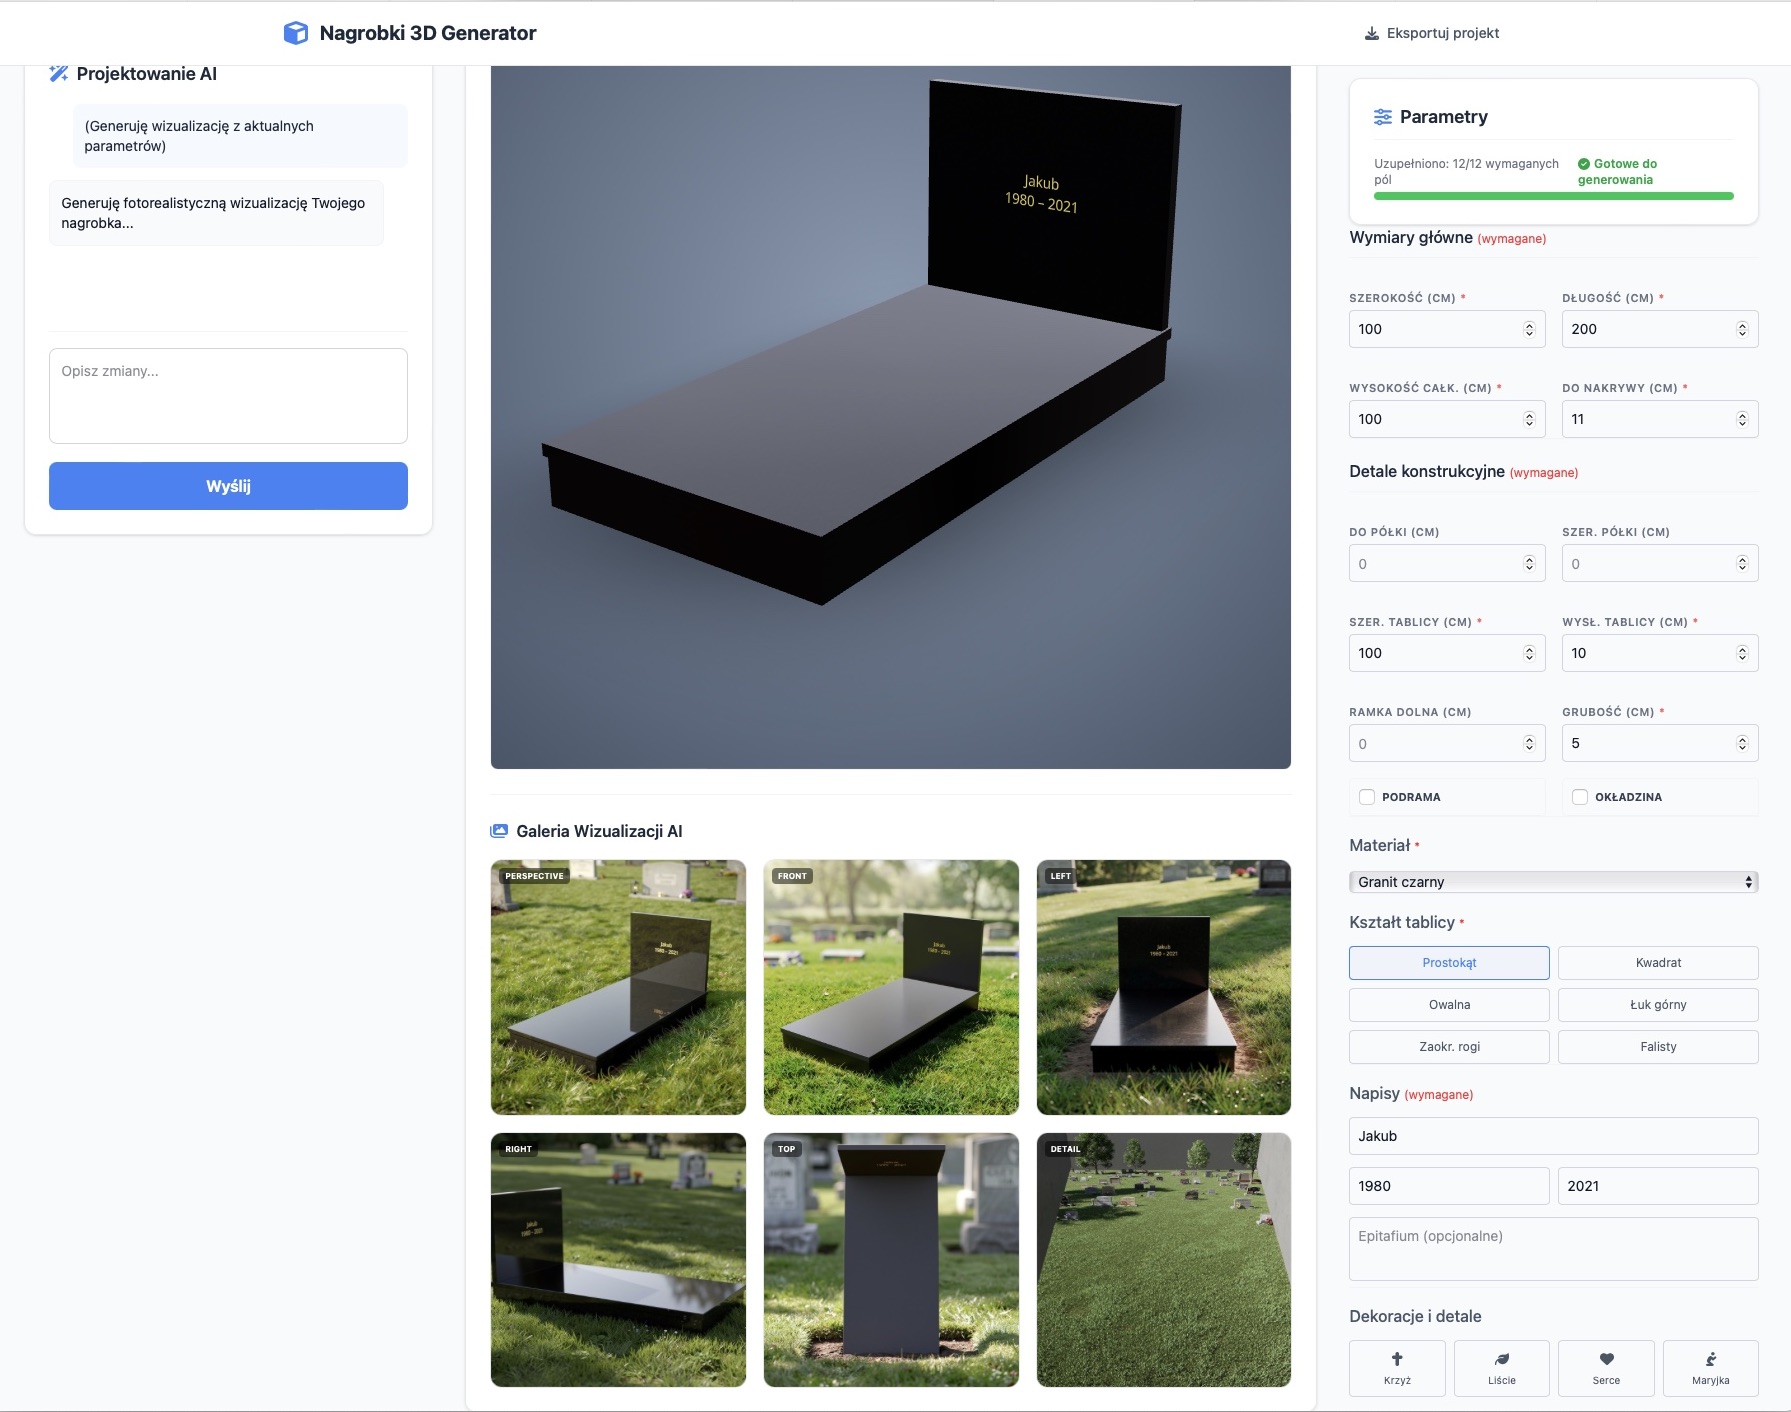The height and width of the screenshot is (1412, 1791).
Task: Click the gallery icon beside Galeria Wizualizacji AI
Action: [499, 831]
